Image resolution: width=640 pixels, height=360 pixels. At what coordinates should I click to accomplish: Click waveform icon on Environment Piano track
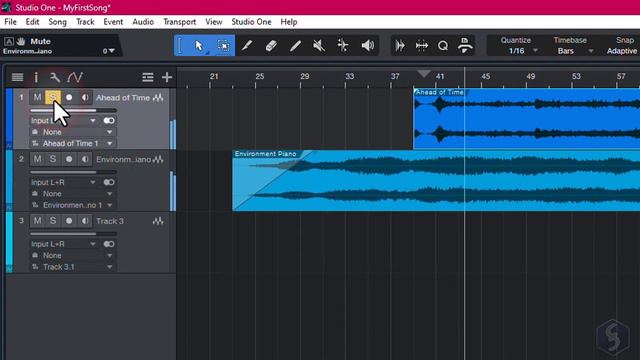[158, 159]
